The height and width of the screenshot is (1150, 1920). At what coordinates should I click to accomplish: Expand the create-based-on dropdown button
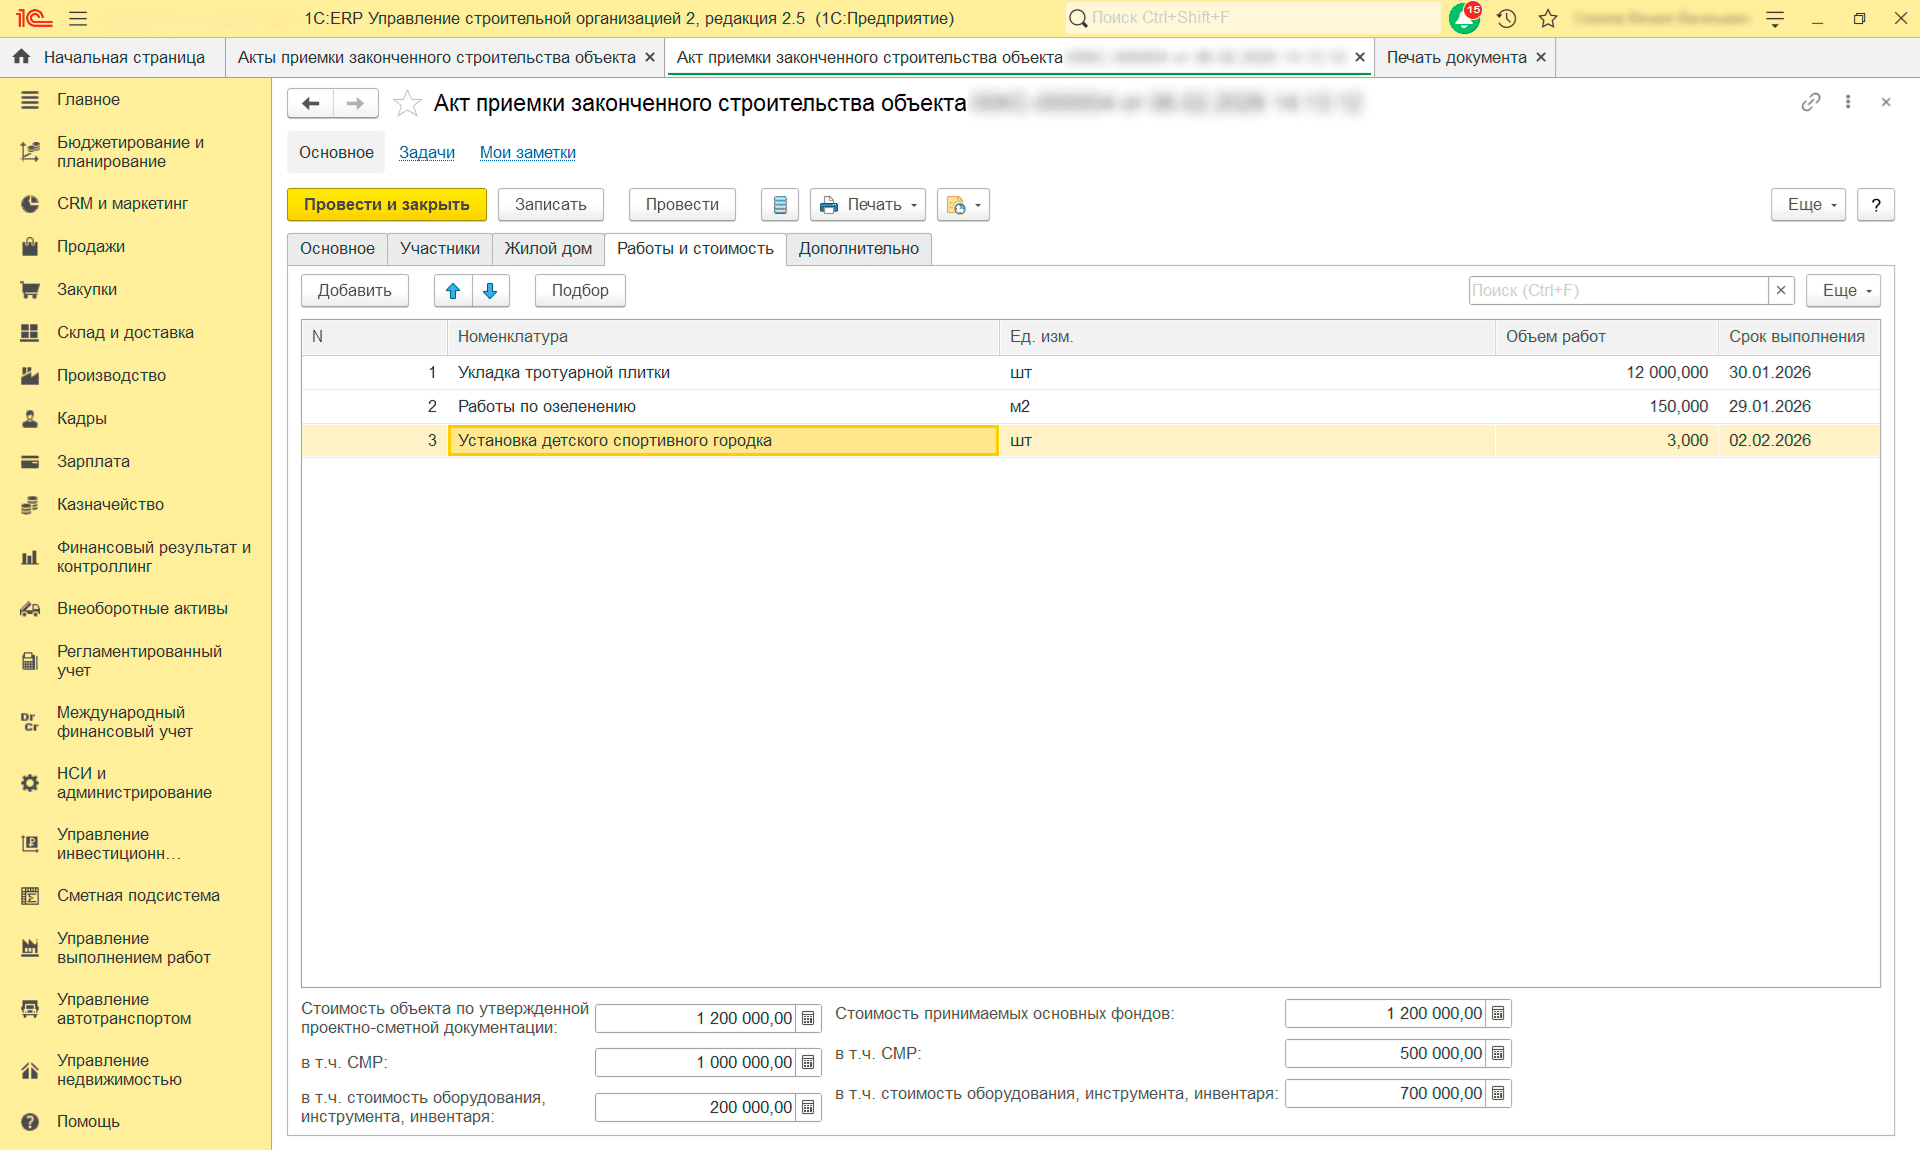(x=963, y=204)
